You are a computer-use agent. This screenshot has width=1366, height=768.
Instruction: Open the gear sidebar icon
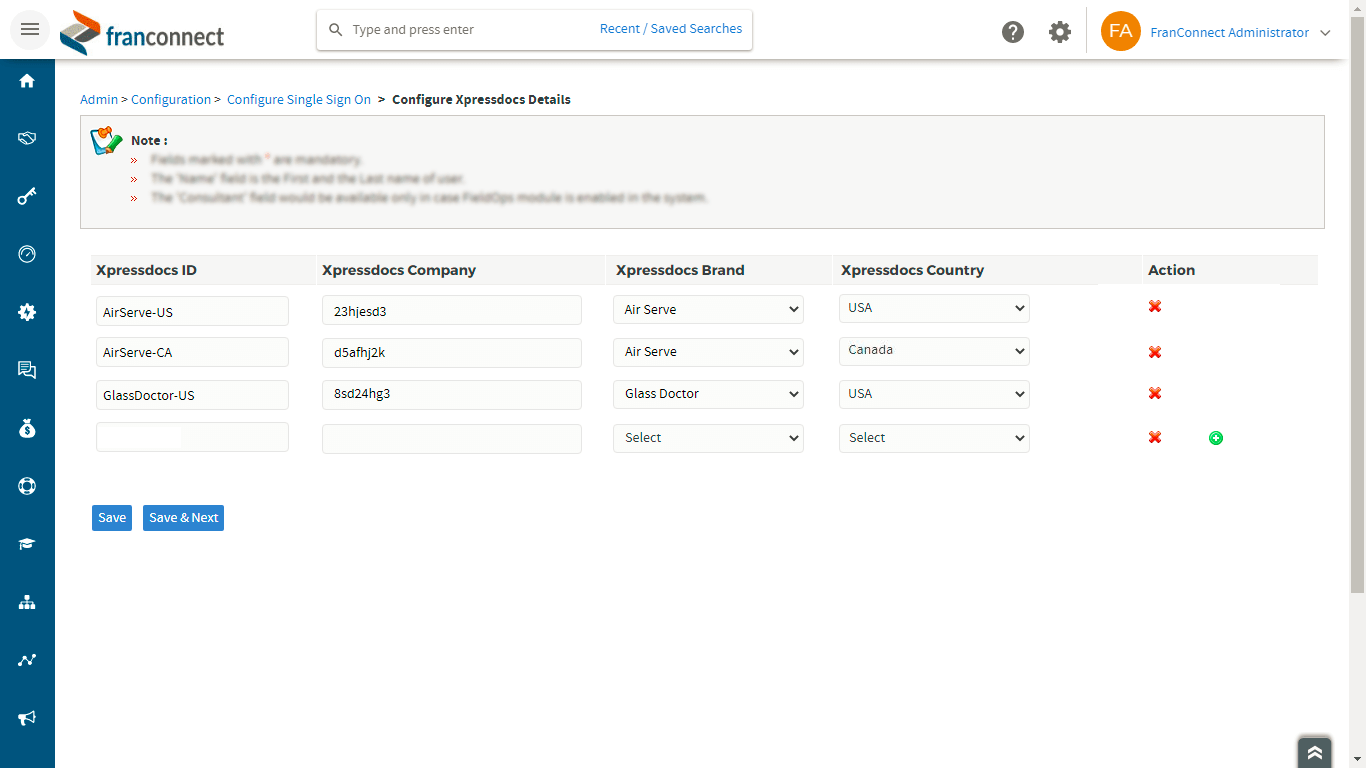27,312
